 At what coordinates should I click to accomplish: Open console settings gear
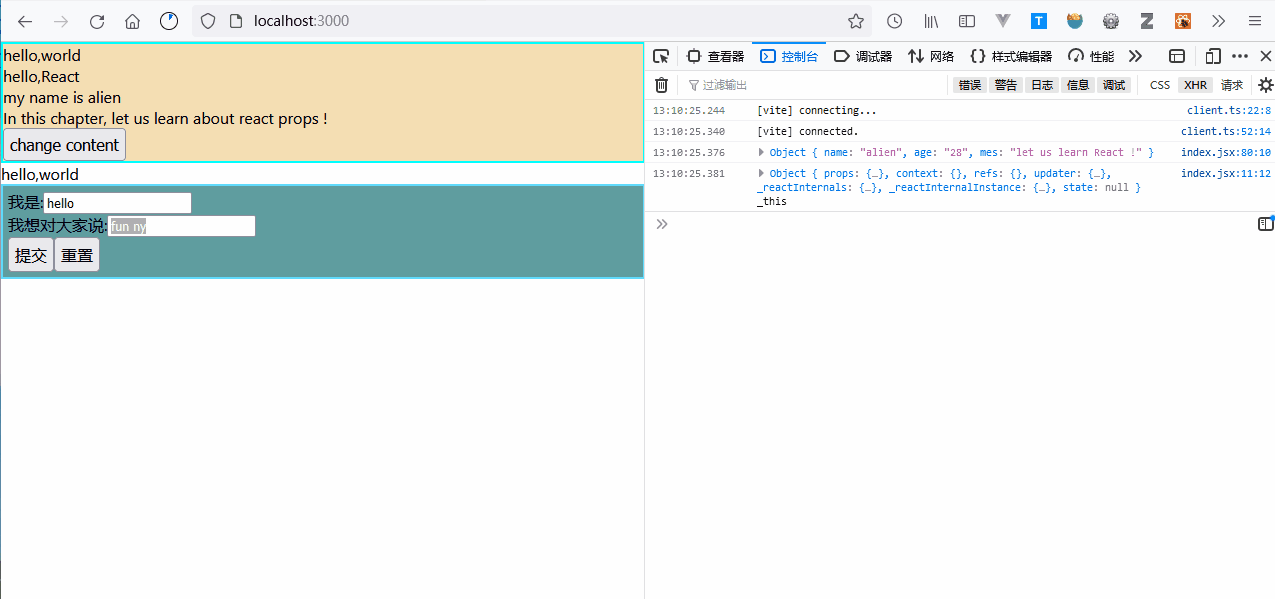[x=1265, y=85]
